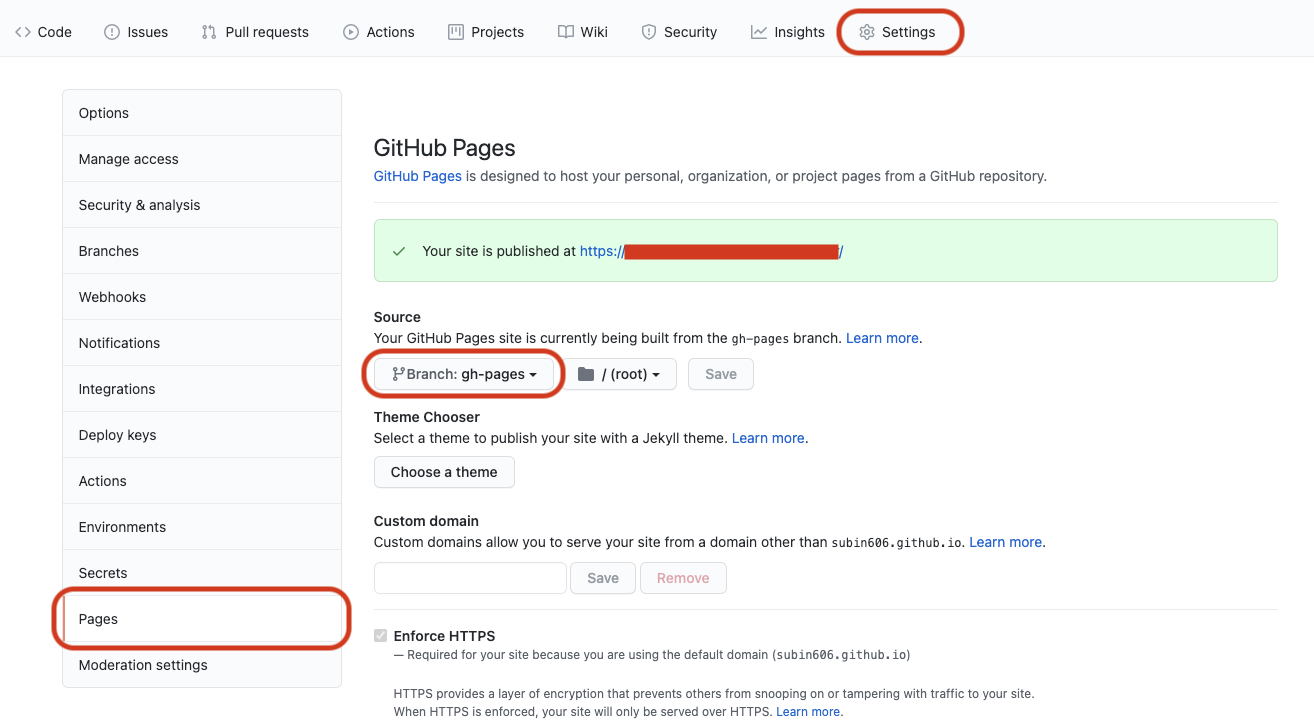Open Integrations settings
The image size is (1314, 722).
[x=202, y=389]
